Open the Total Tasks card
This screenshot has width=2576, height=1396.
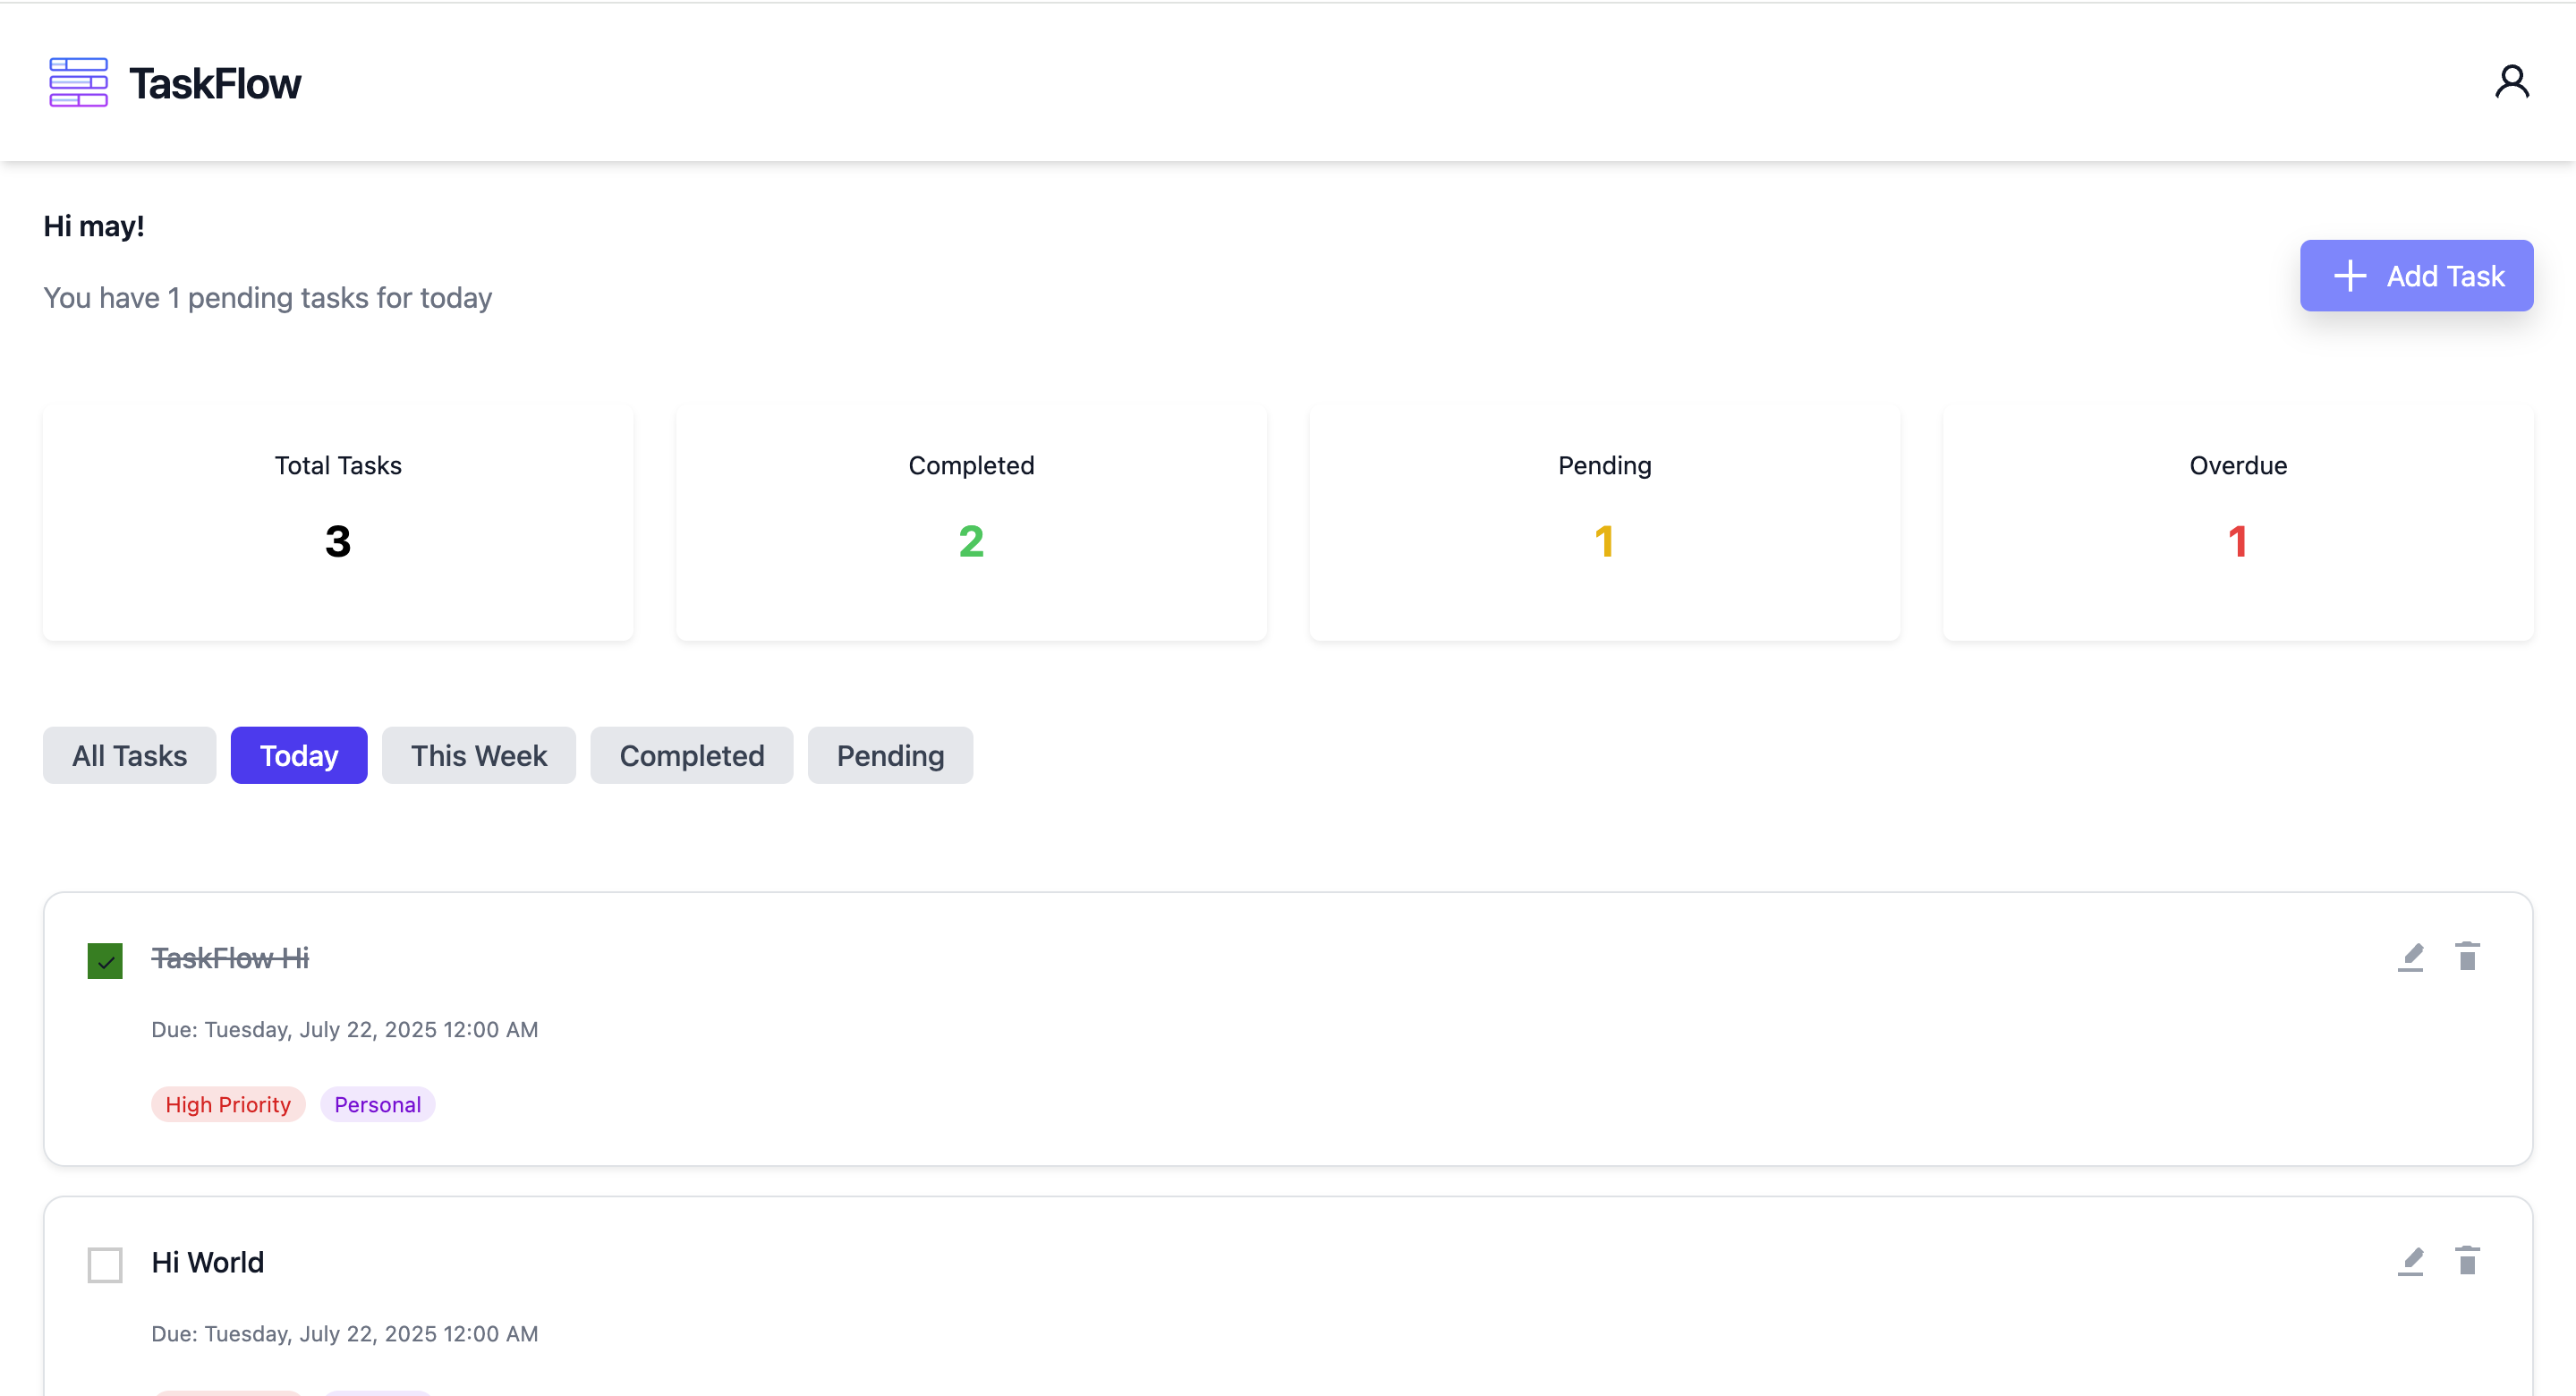click(338, 523)
